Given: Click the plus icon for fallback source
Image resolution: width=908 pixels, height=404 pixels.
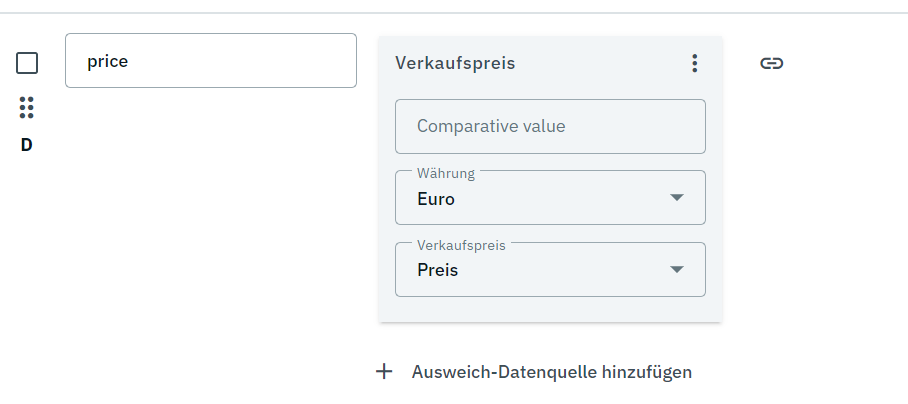Looking at the screenshot, I should coord(384,372).
